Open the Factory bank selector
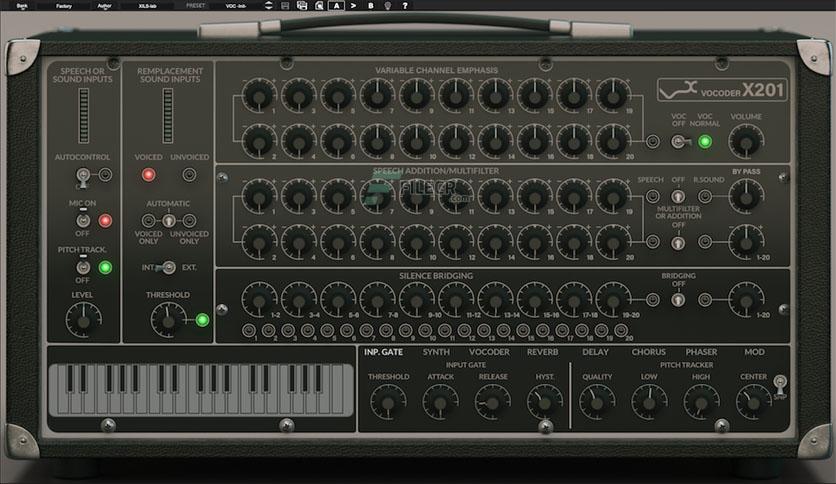 click(x=63, y=6)
